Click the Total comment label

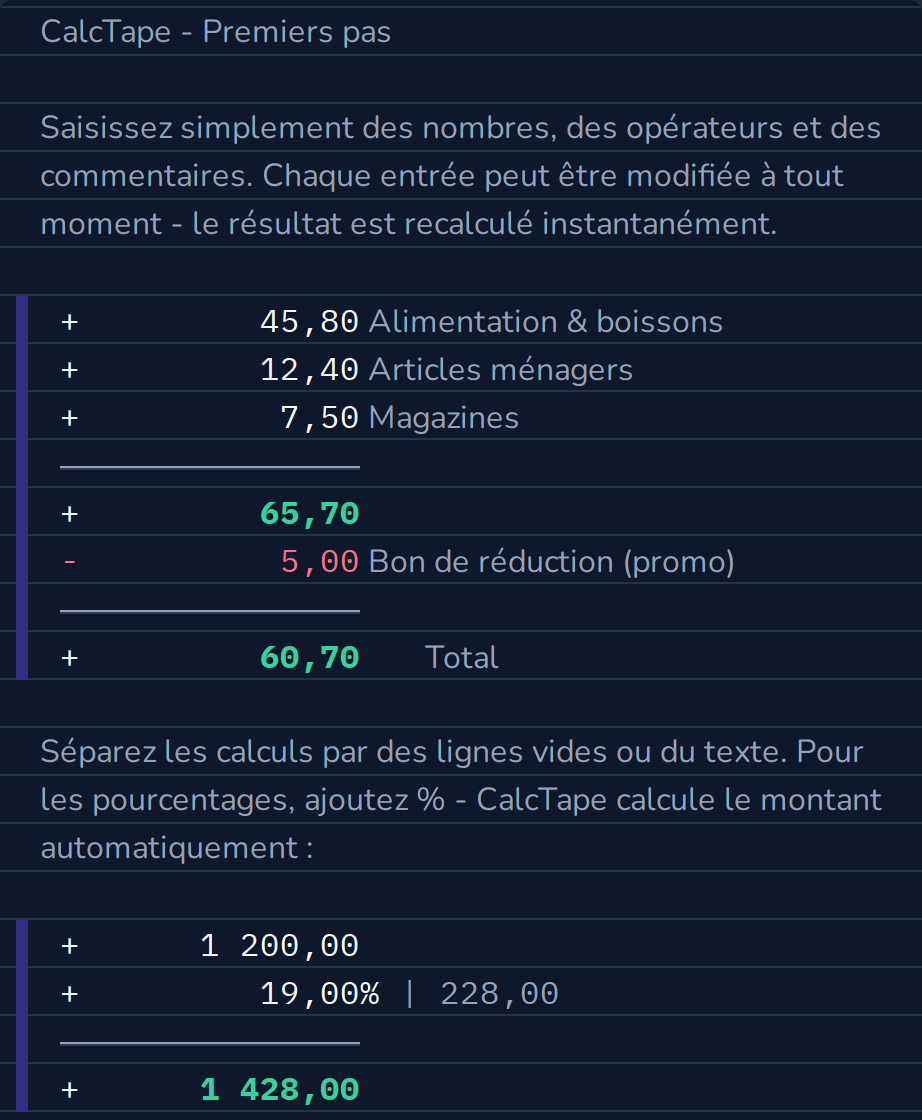coord(461,658)
